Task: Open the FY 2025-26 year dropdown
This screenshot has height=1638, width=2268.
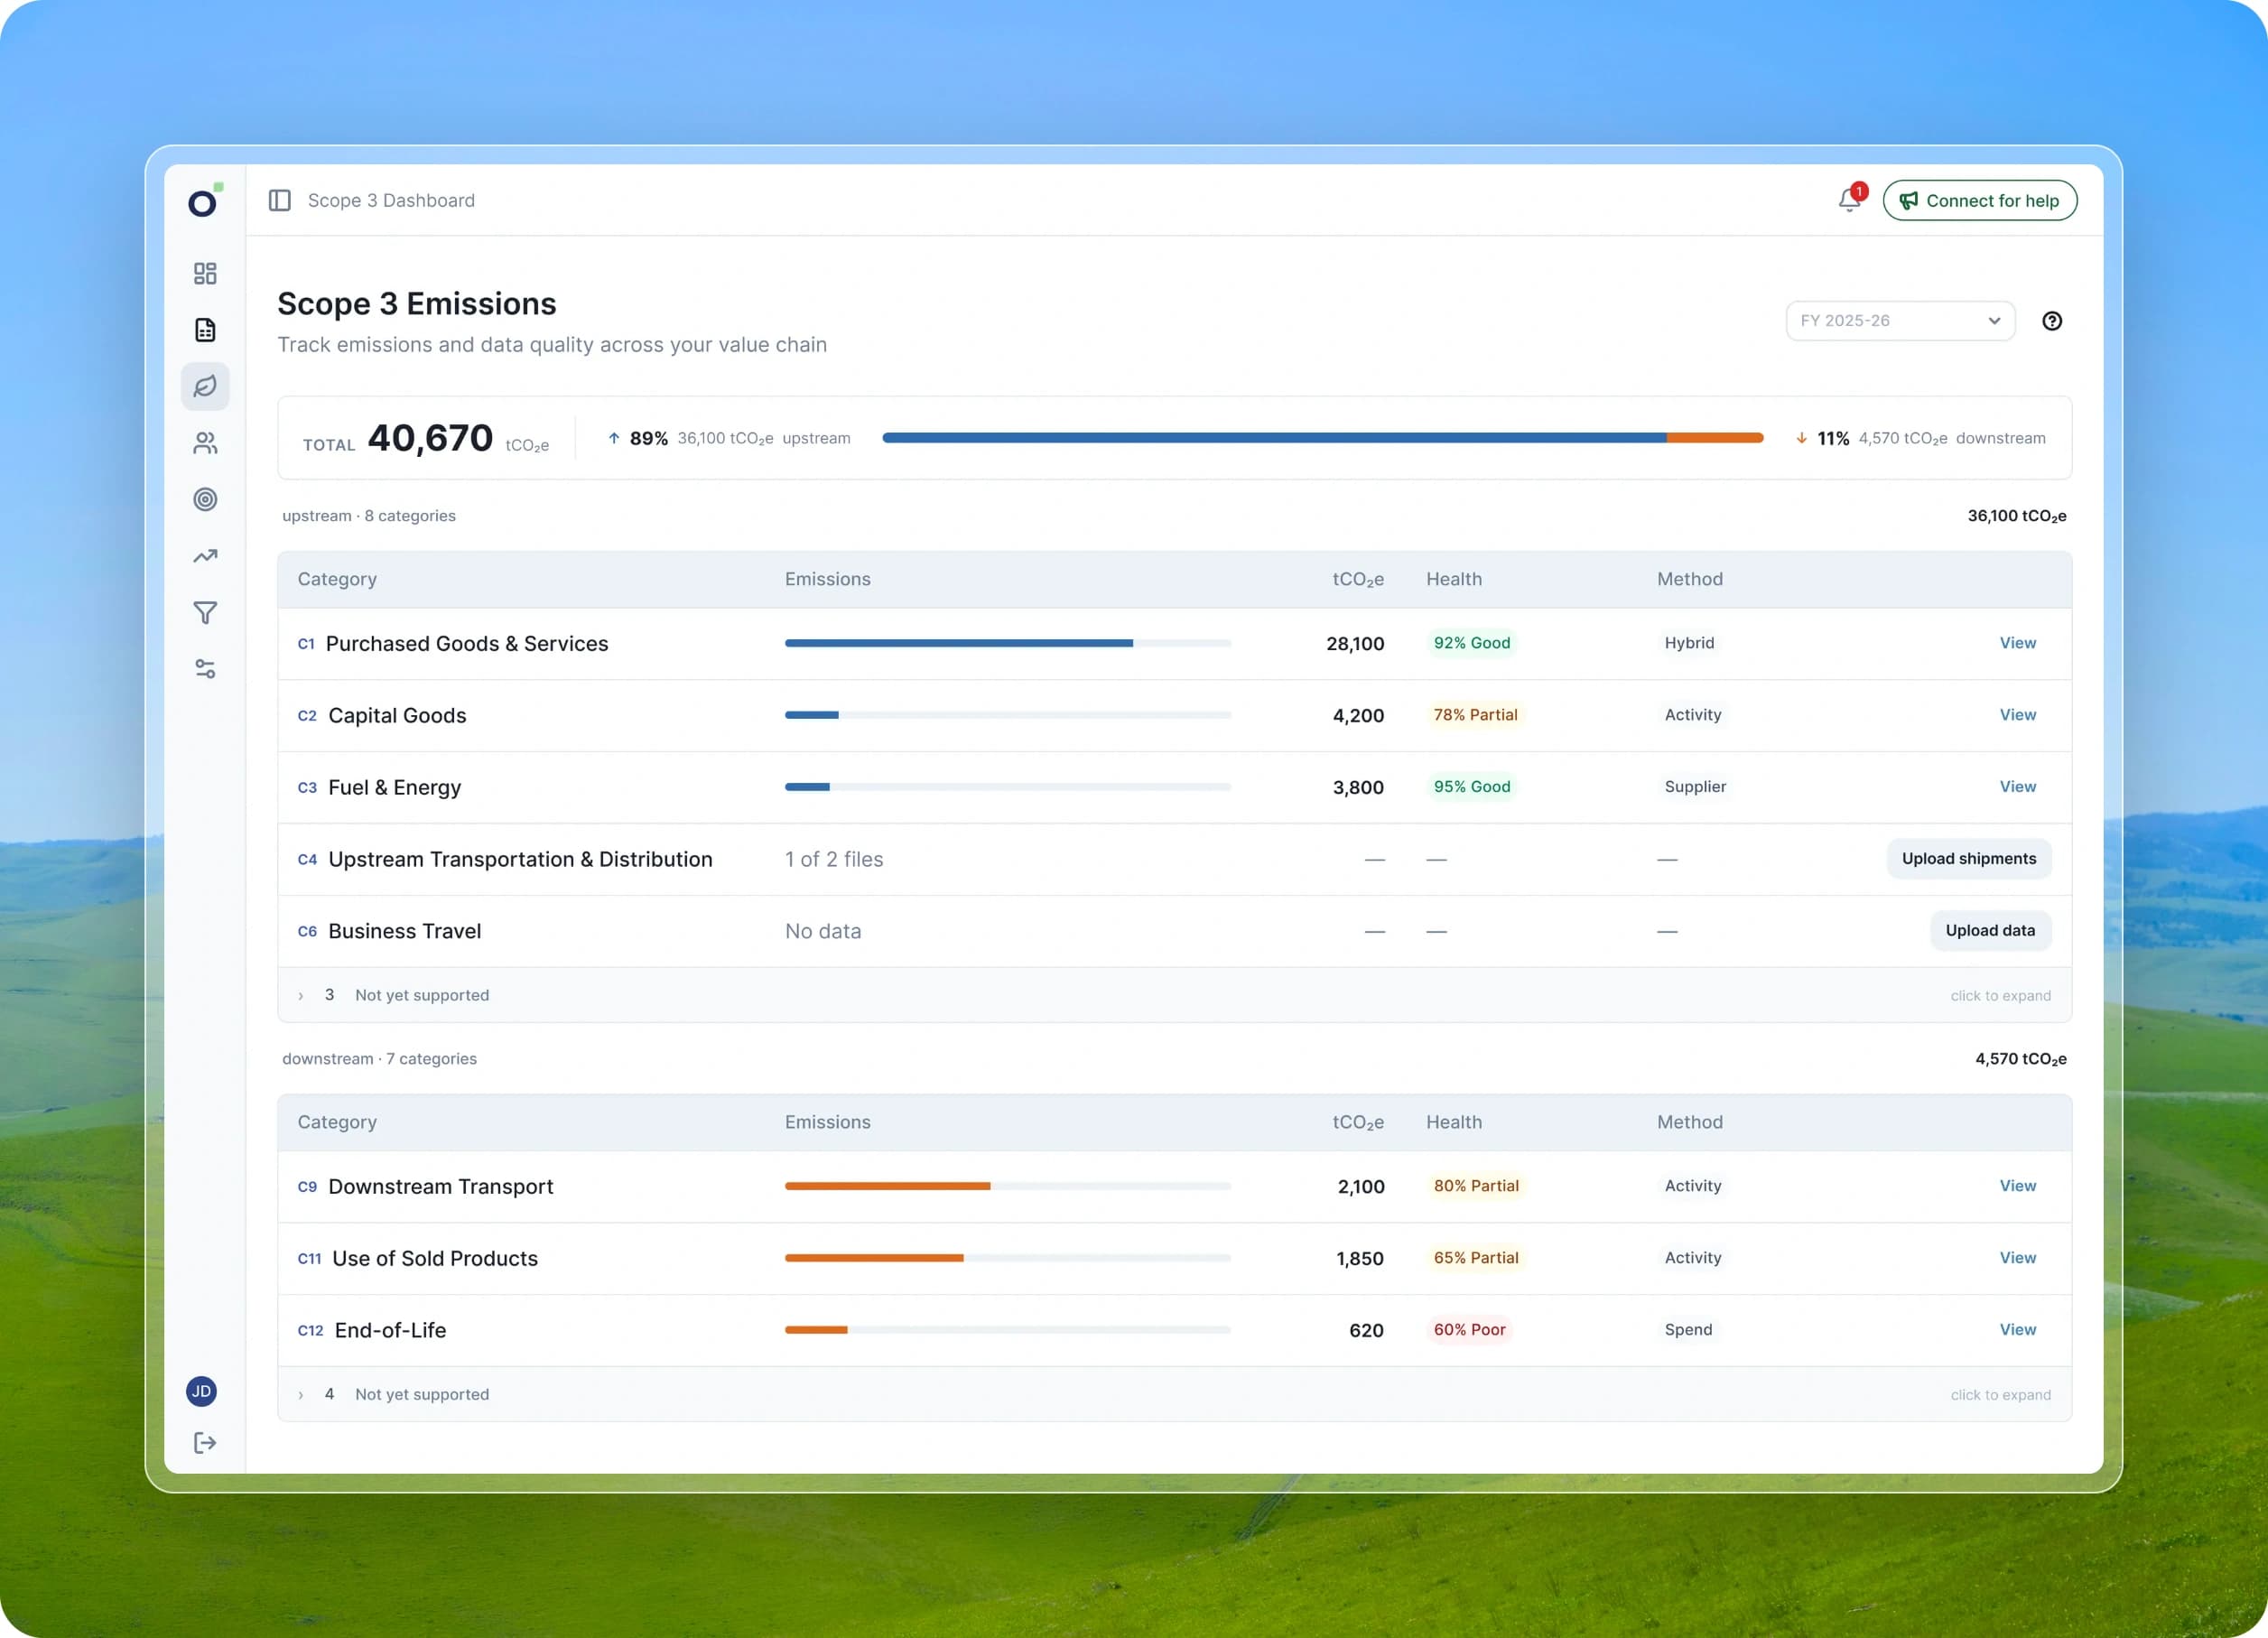Action: 1900,321
